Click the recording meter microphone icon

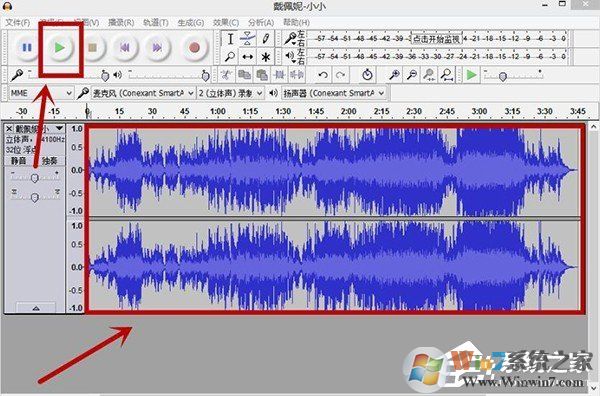click(290, 38)
